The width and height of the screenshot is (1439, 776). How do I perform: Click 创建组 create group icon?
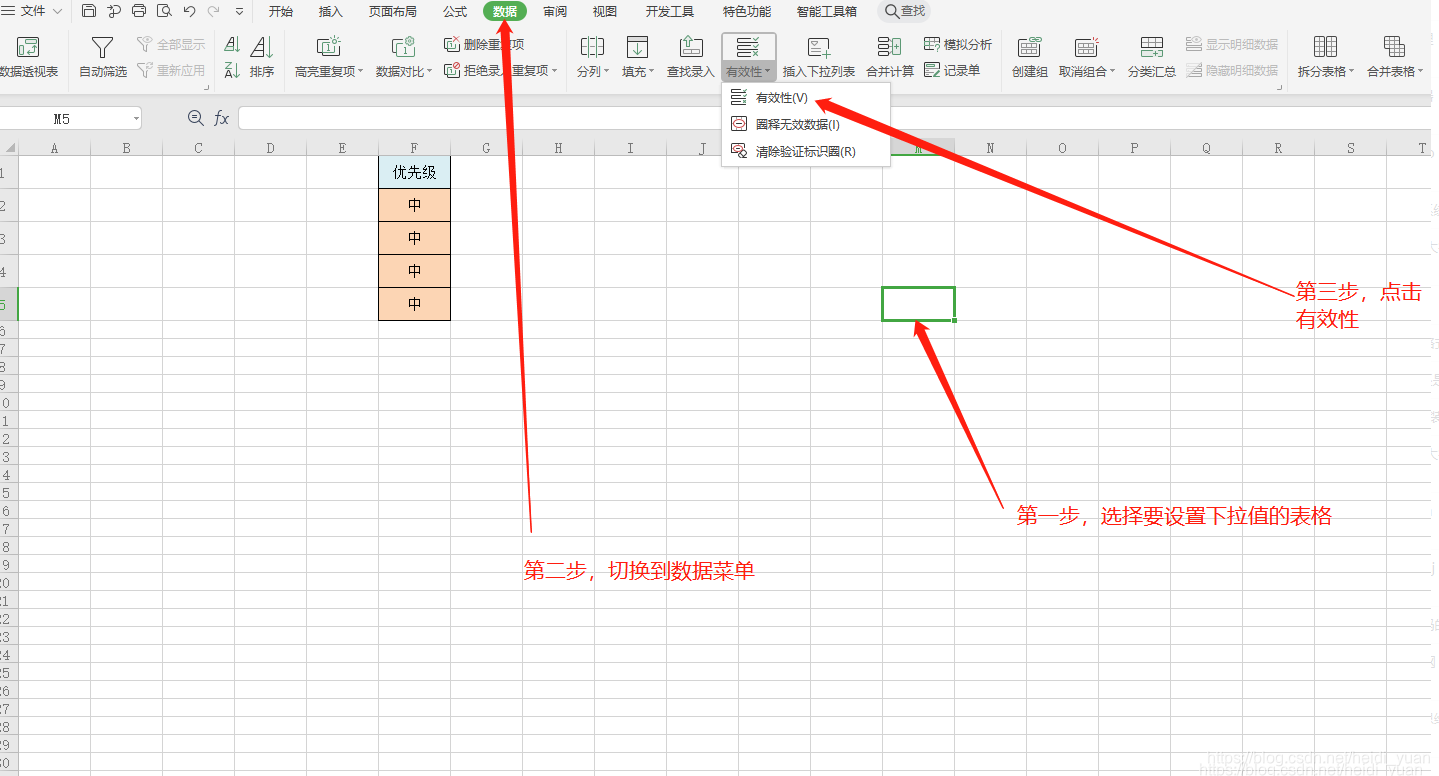pos(1030,47)
